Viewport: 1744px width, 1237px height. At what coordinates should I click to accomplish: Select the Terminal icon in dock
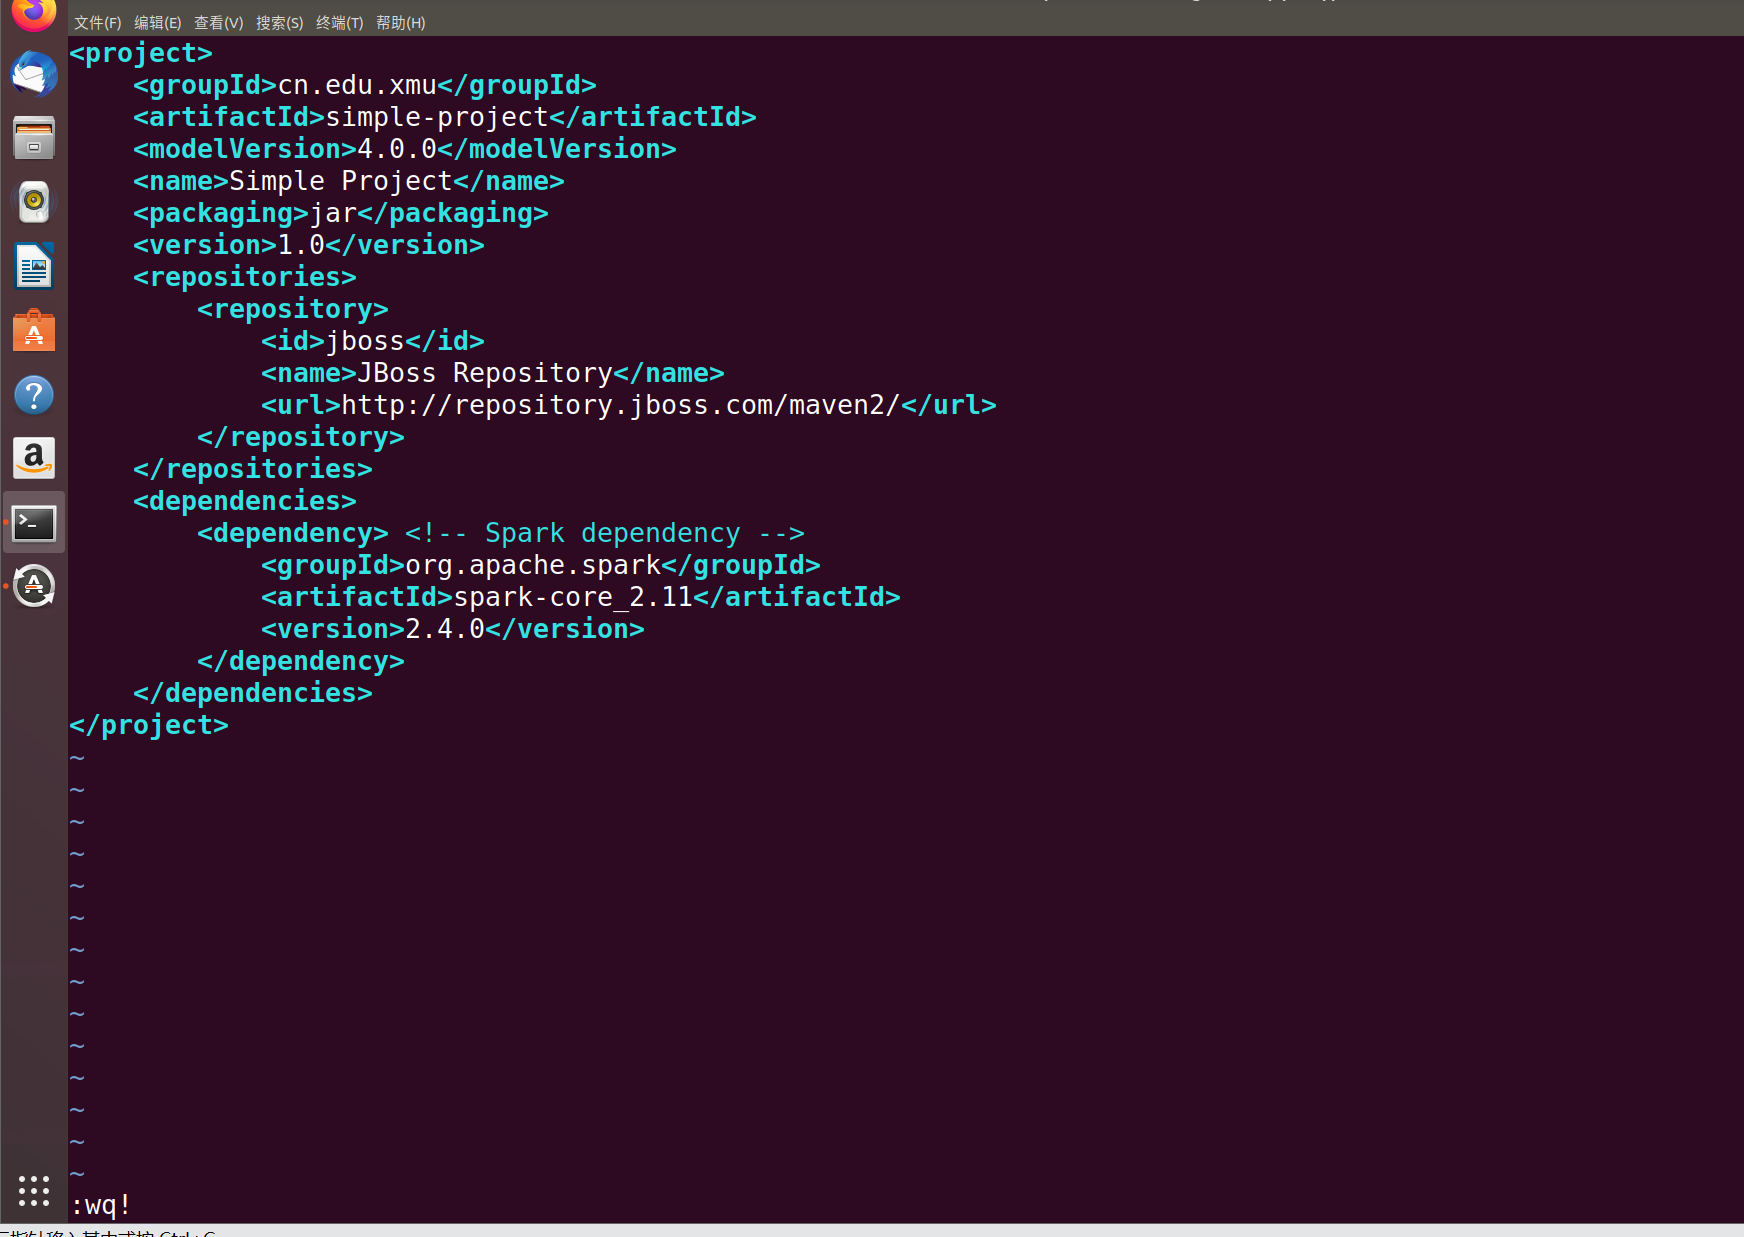point(34,523)
